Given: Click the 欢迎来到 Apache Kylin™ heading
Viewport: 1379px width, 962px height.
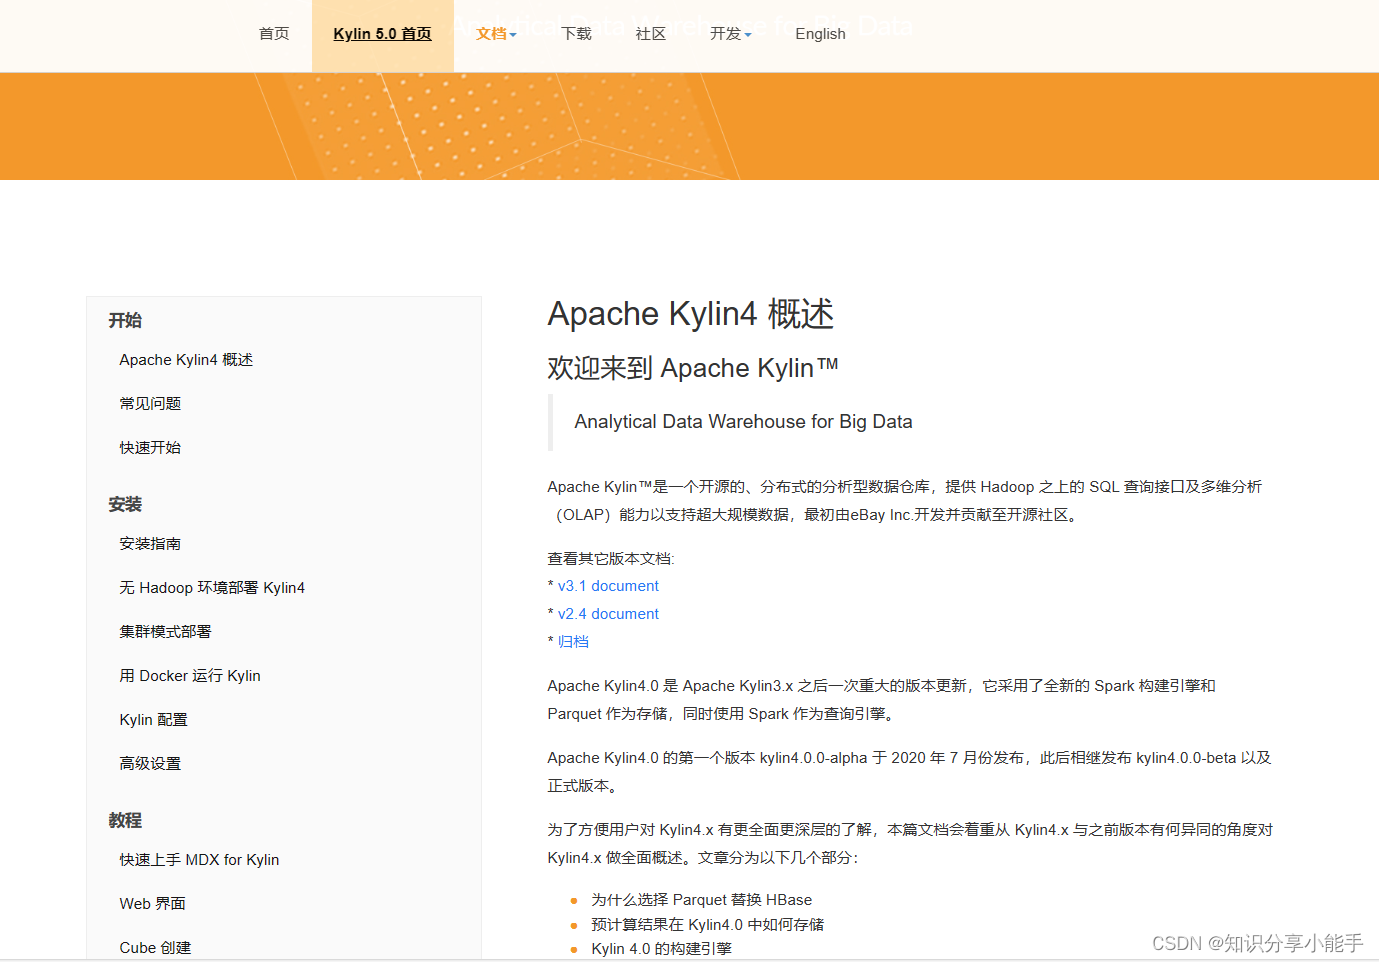Looking at the screenshot, I should 692,368.
